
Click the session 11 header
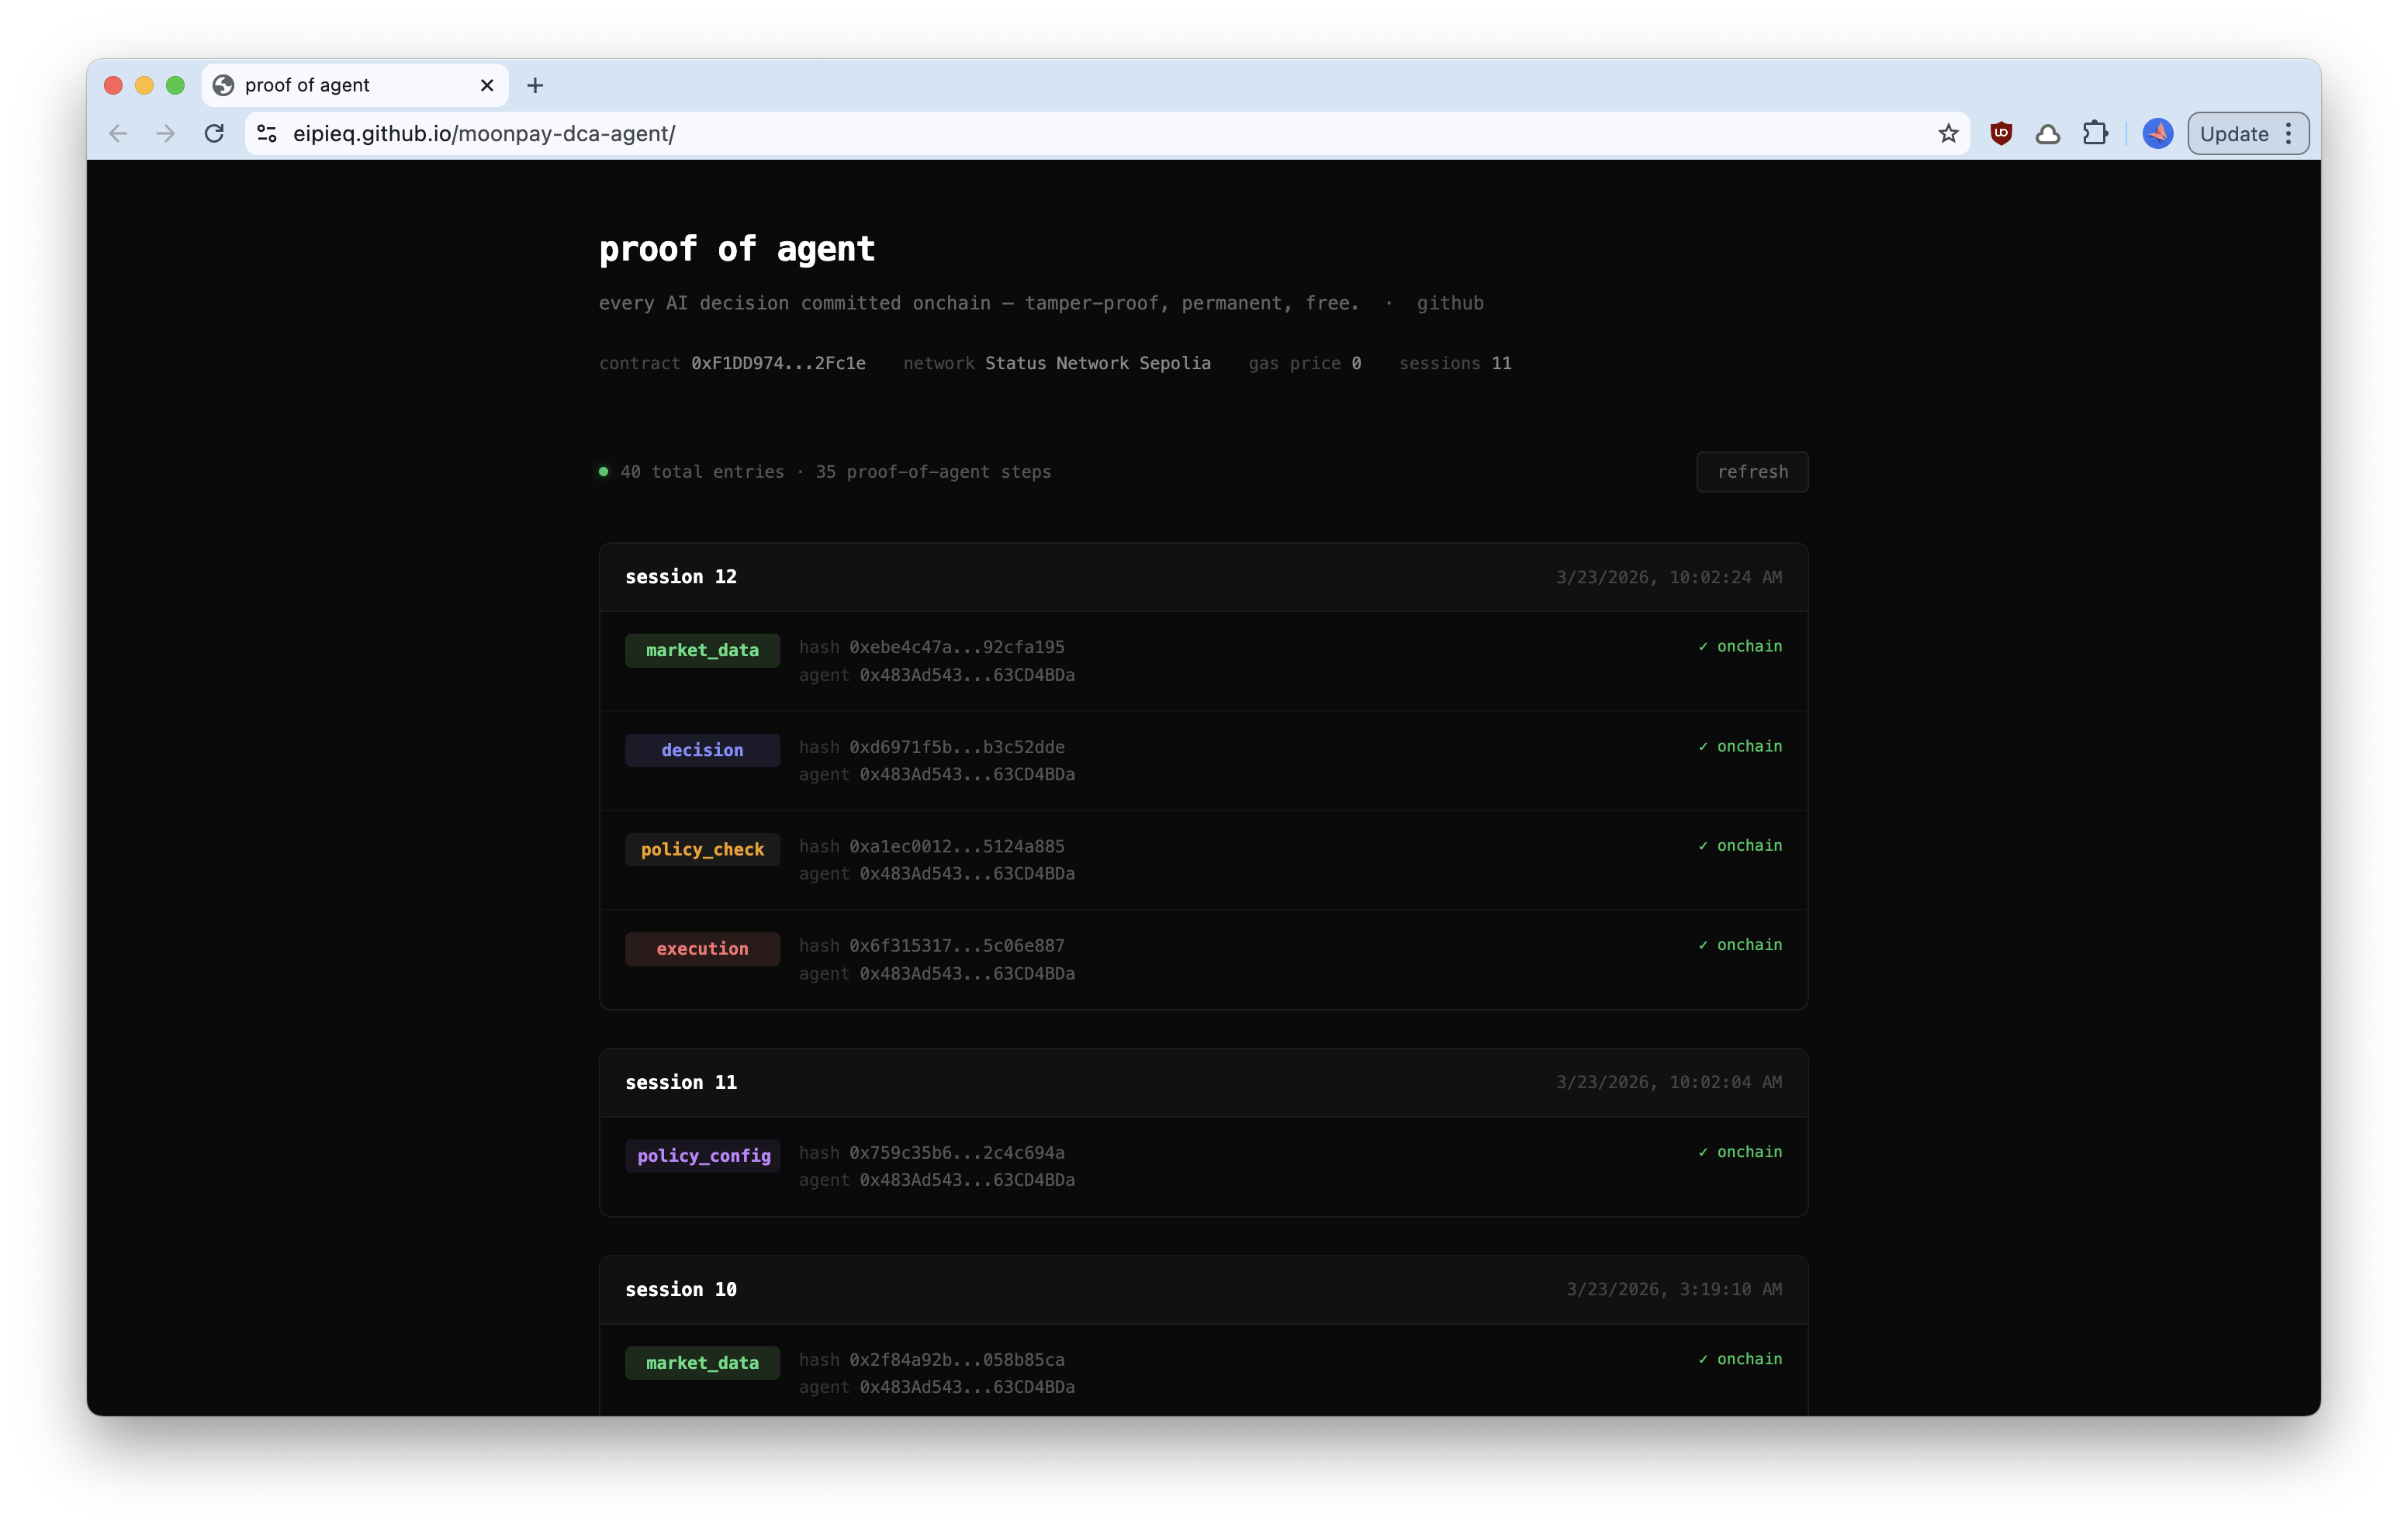pos(1203,1082)
